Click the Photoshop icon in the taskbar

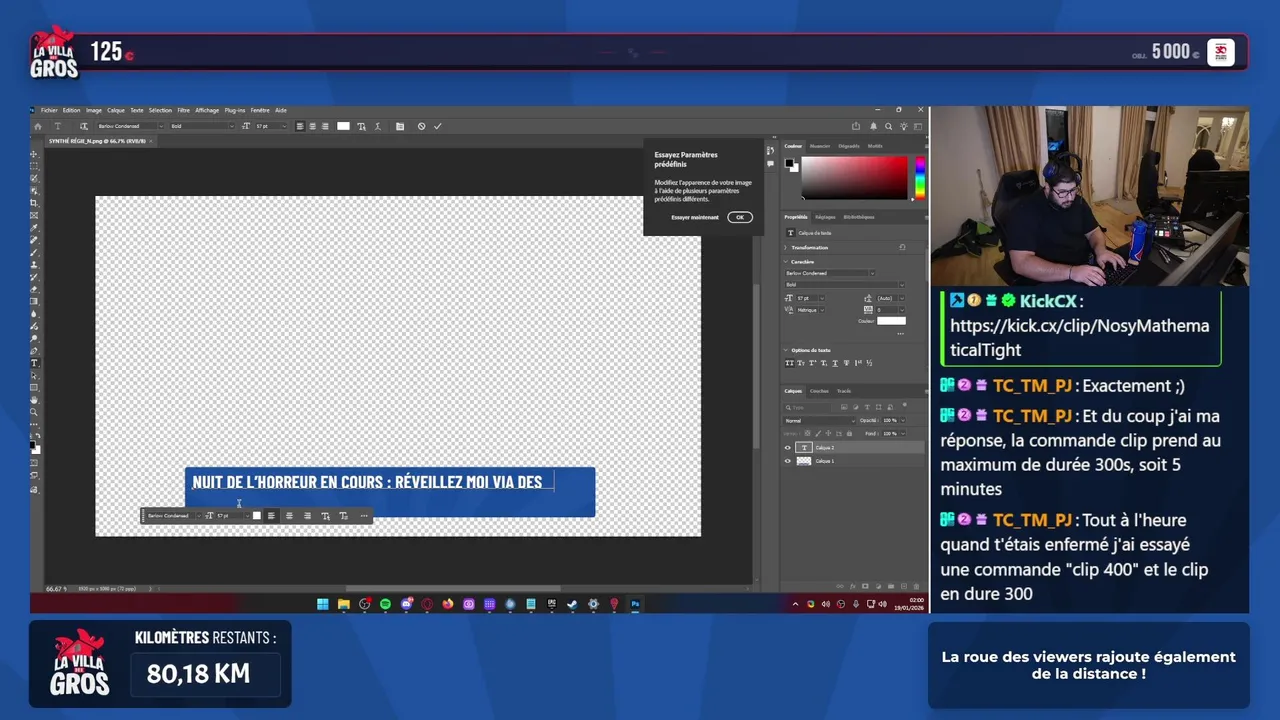pyautogui.click(x=636, y=604)
